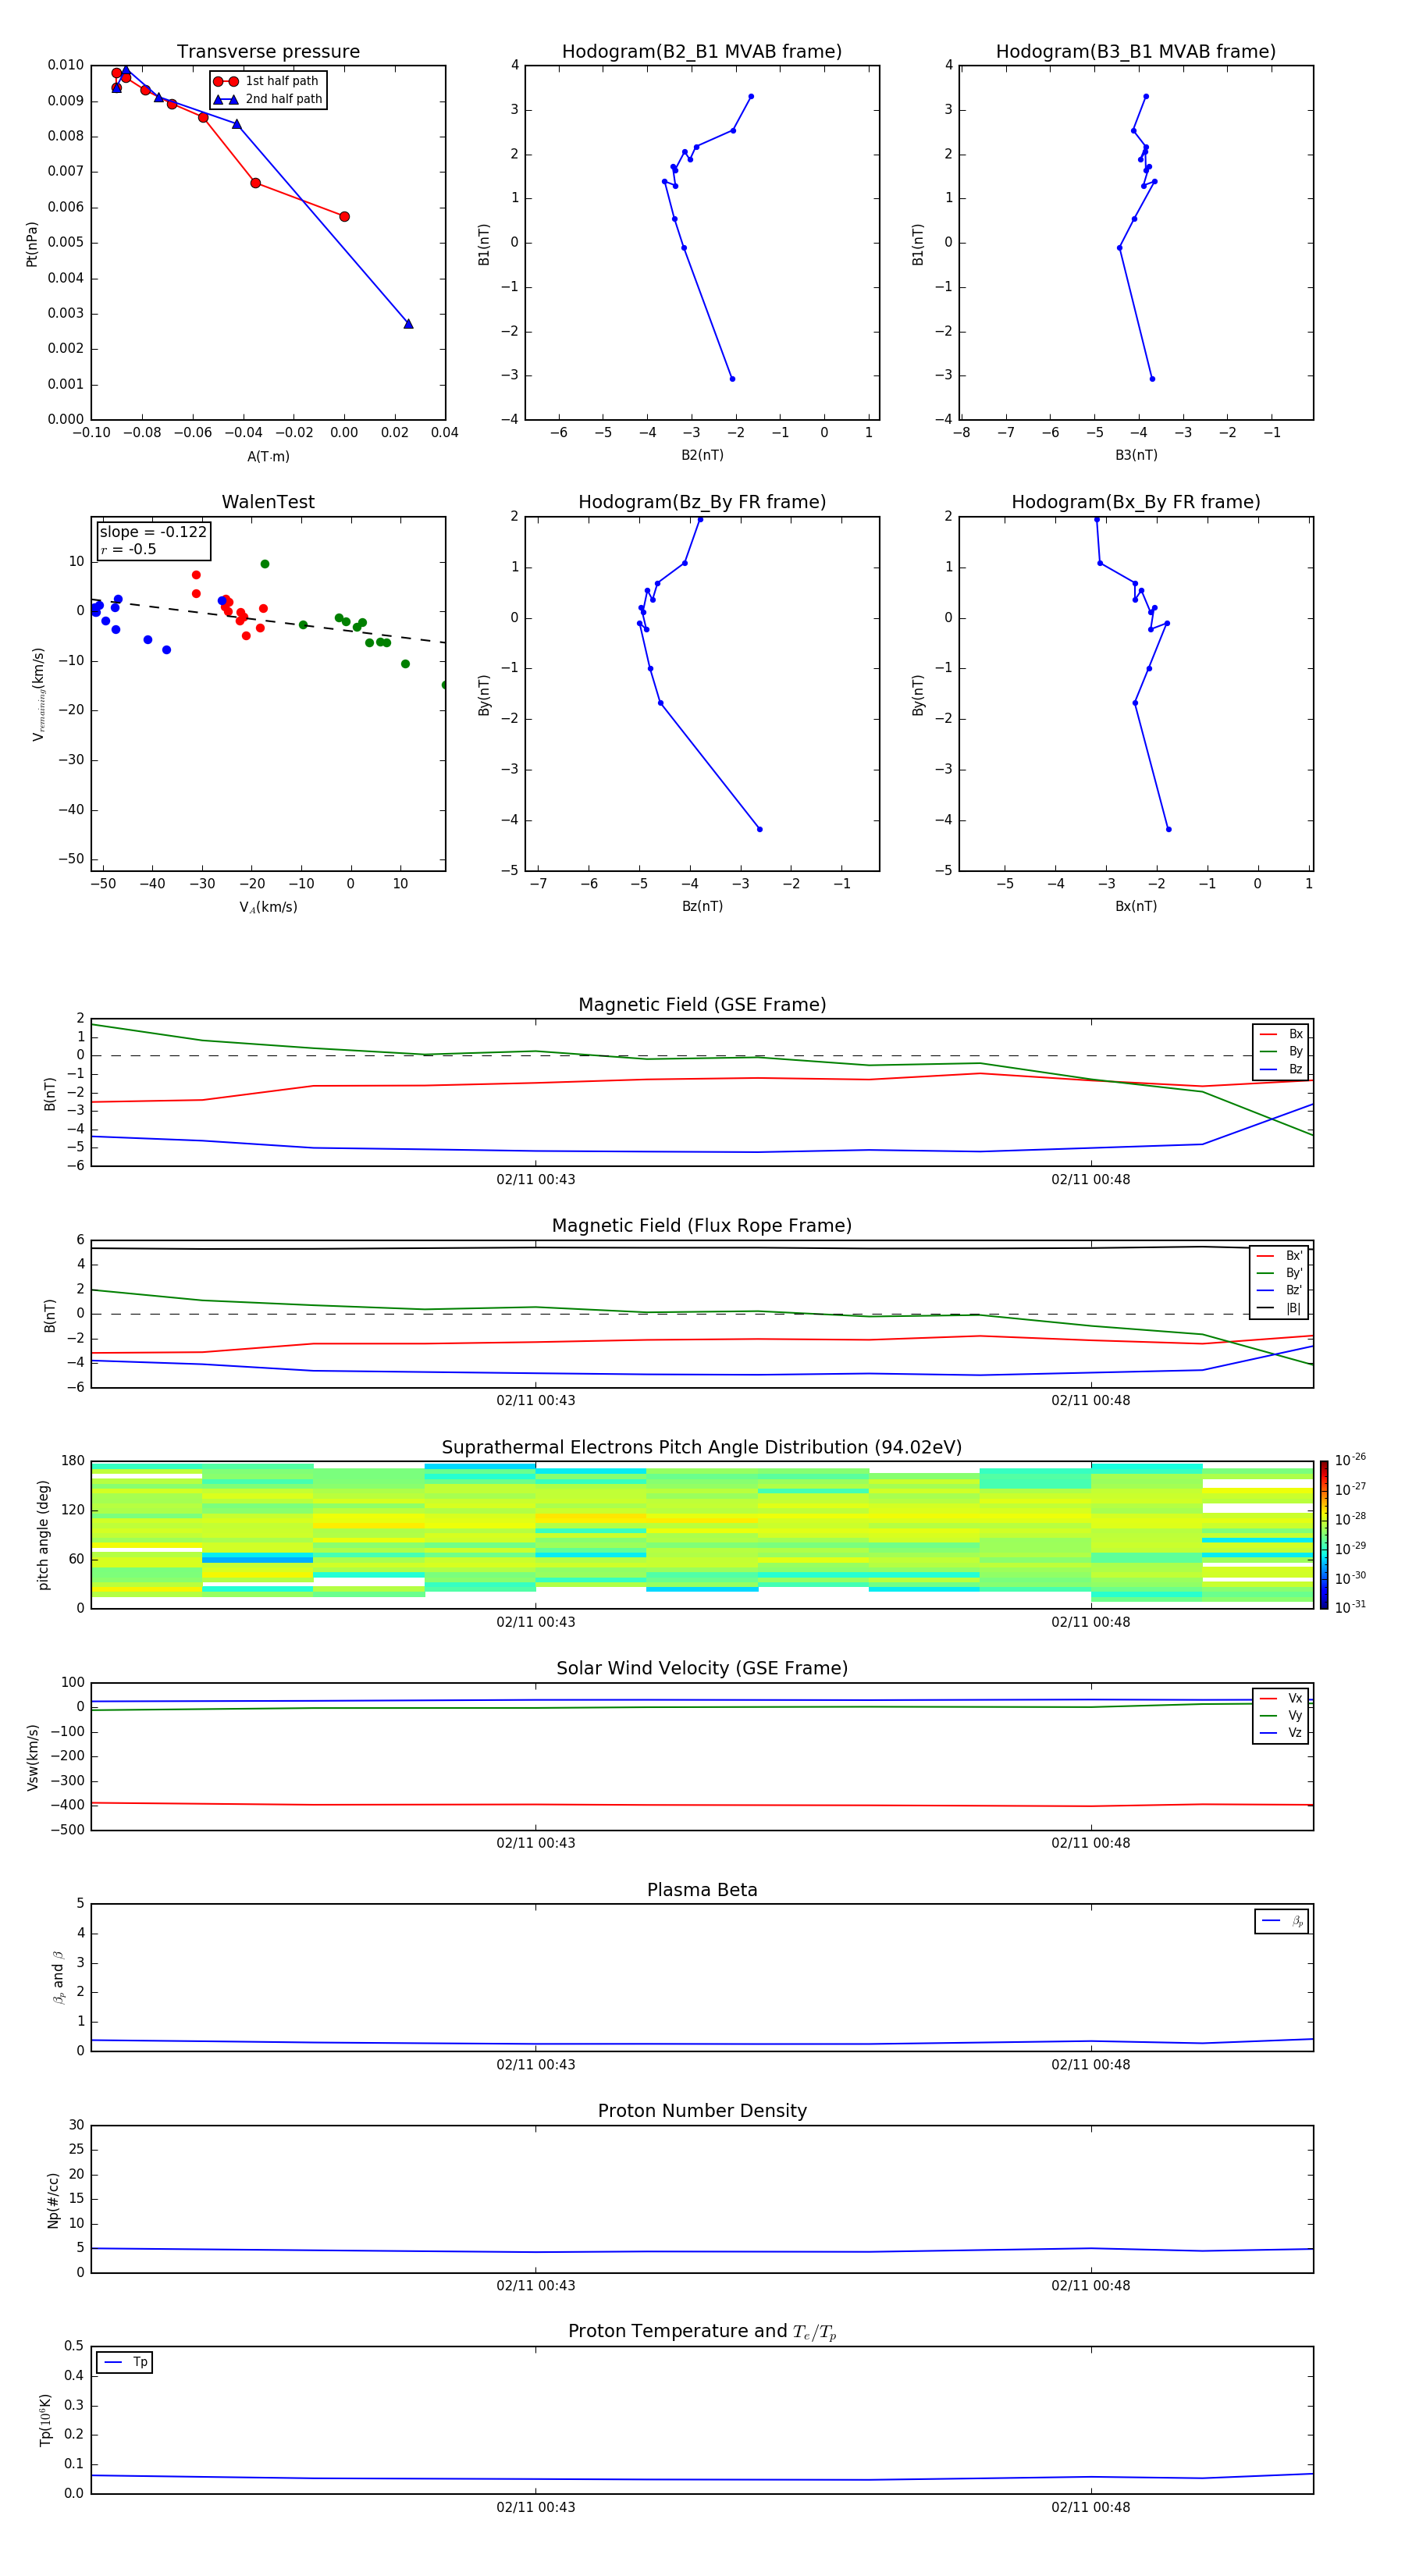Click "02/11 00:48" tick under Proton Temperature plot
Image resolution: width=1405 pixels, height=2576 pixels.
click(x=1090, y=2508)
